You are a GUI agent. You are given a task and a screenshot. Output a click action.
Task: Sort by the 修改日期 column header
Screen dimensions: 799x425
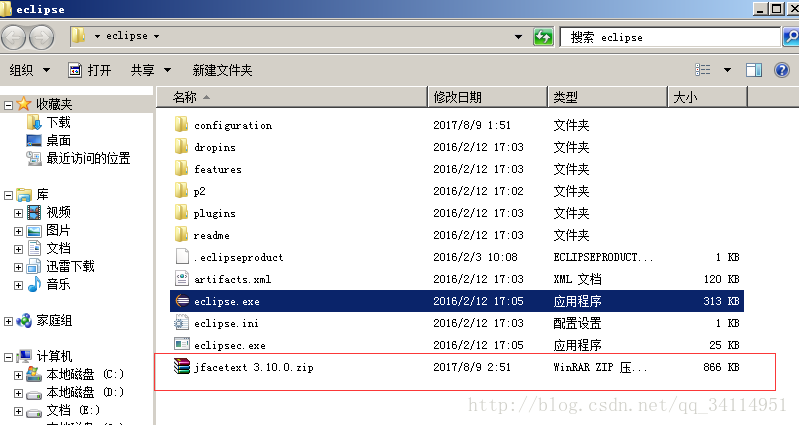tap(487, 97)
